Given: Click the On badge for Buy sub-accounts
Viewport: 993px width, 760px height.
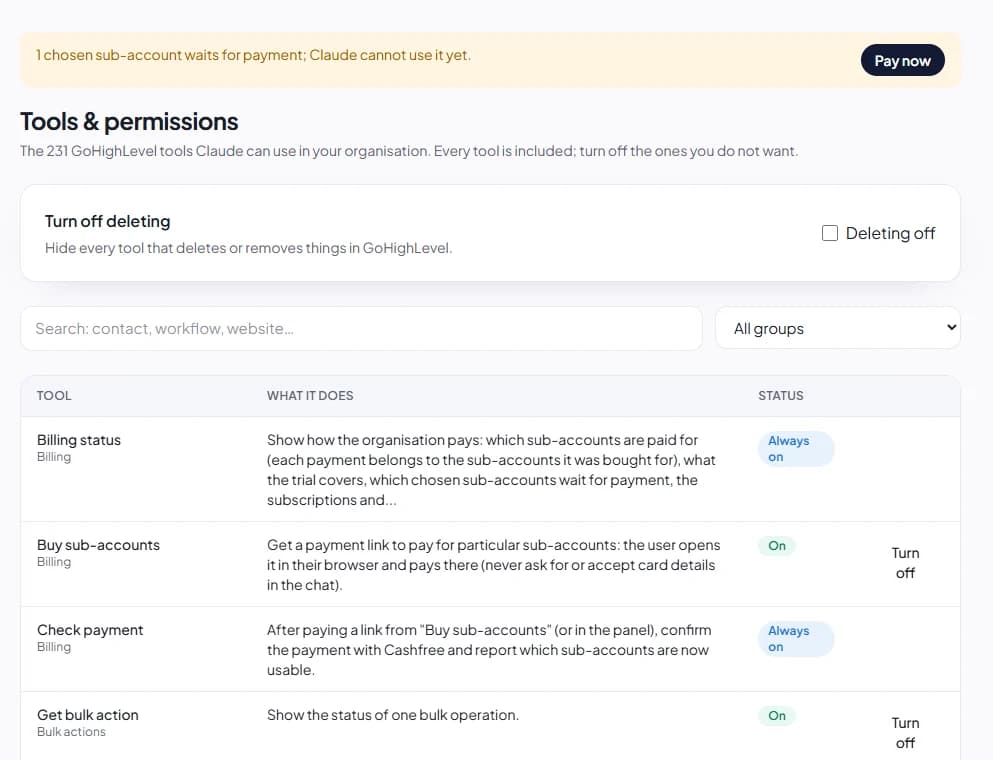Looking at the screenshot, I should [x=777, y=546].
